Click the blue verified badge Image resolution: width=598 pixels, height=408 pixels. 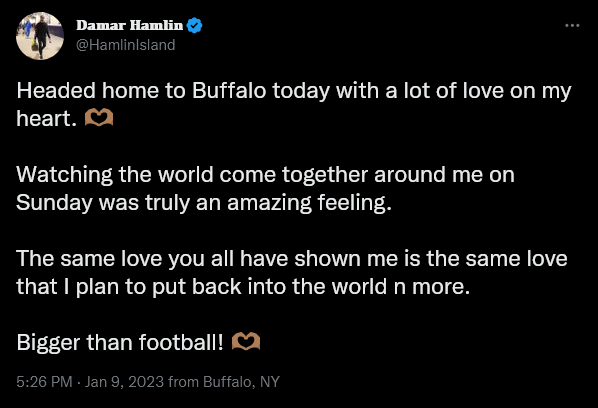(x=195, y=26)
